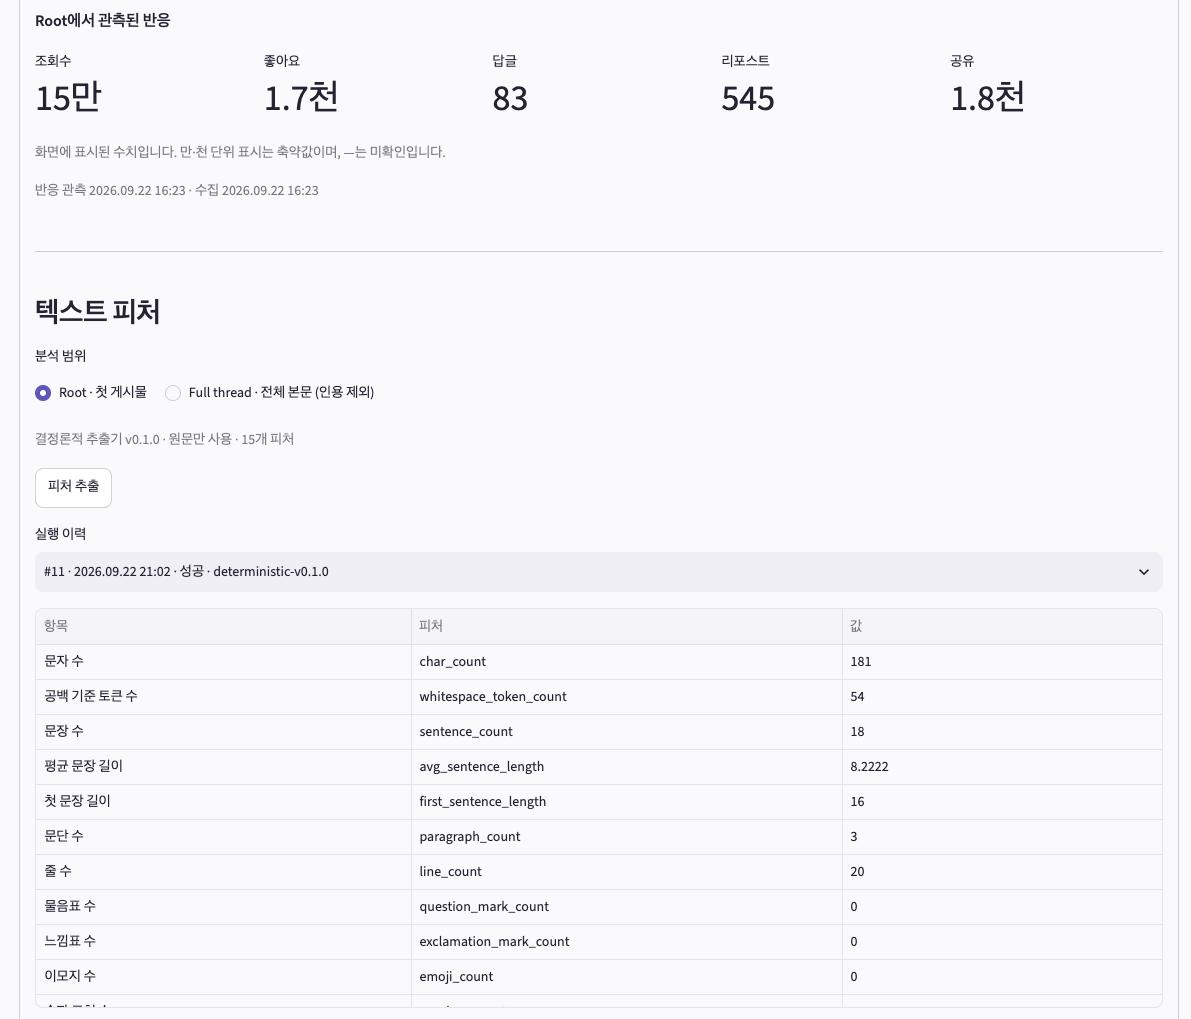Click the 반응 관측 timestamp line
Screen dimensions: 1191x1019
(176, 191)
